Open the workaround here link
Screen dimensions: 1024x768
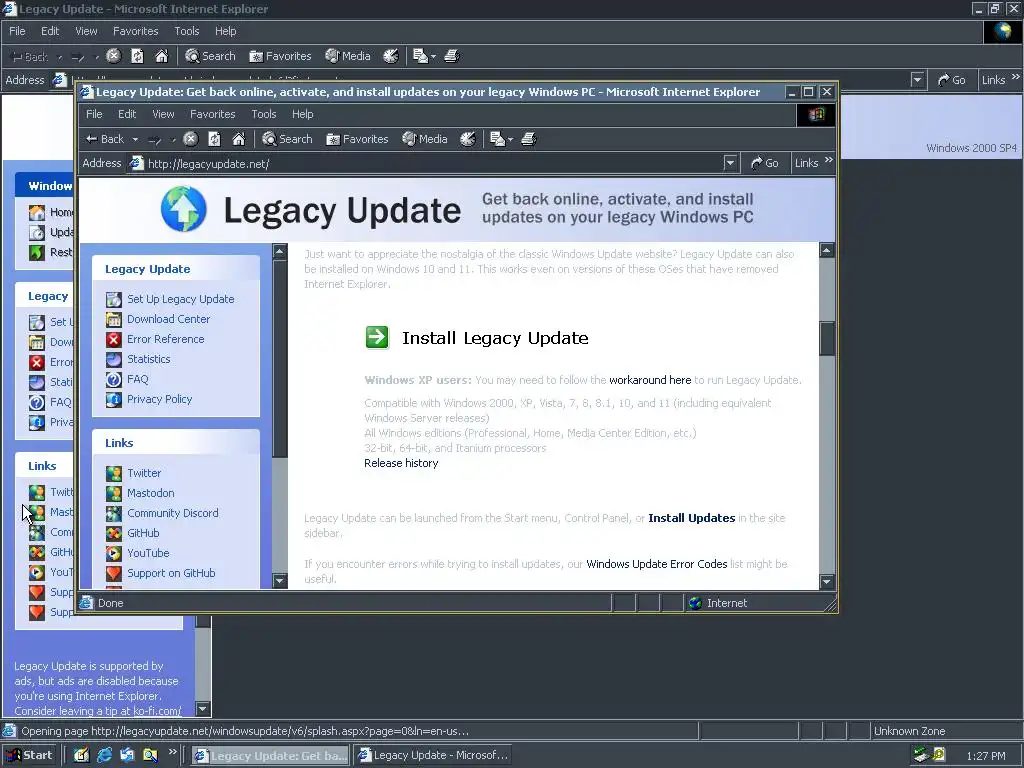(x=650, y=380)
